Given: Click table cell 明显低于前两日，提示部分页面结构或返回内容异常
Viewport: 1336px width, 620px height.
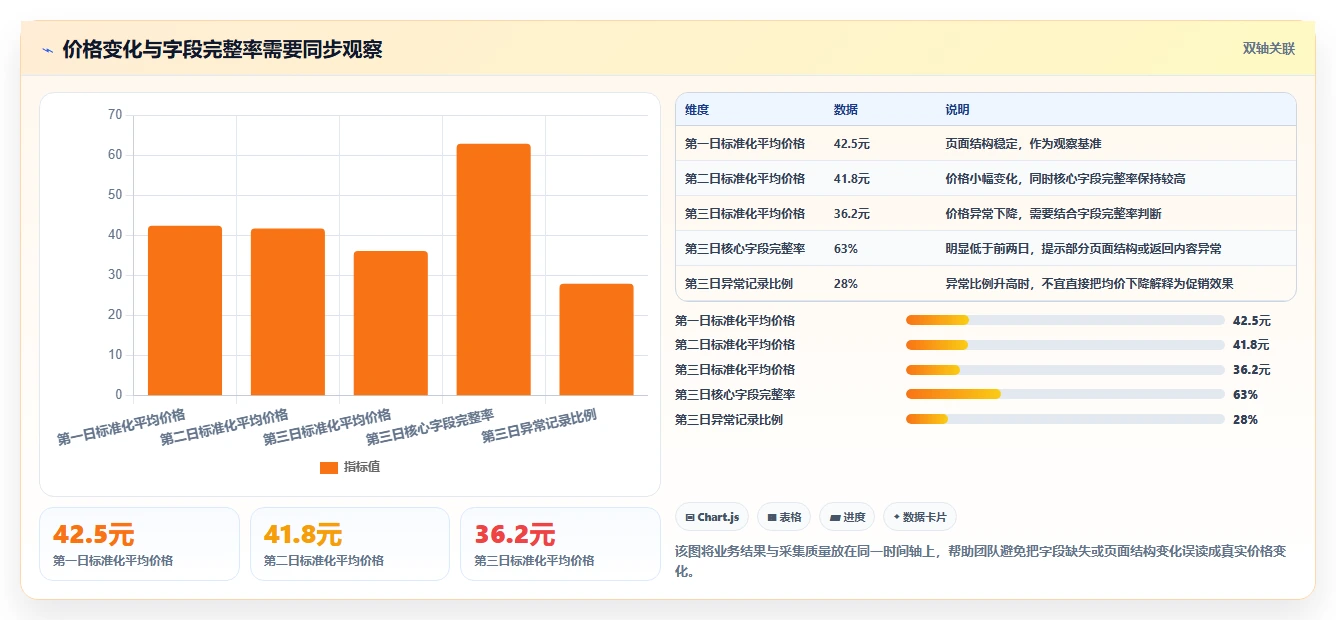Looking at the screenshot, I should tap(1083, 249).
